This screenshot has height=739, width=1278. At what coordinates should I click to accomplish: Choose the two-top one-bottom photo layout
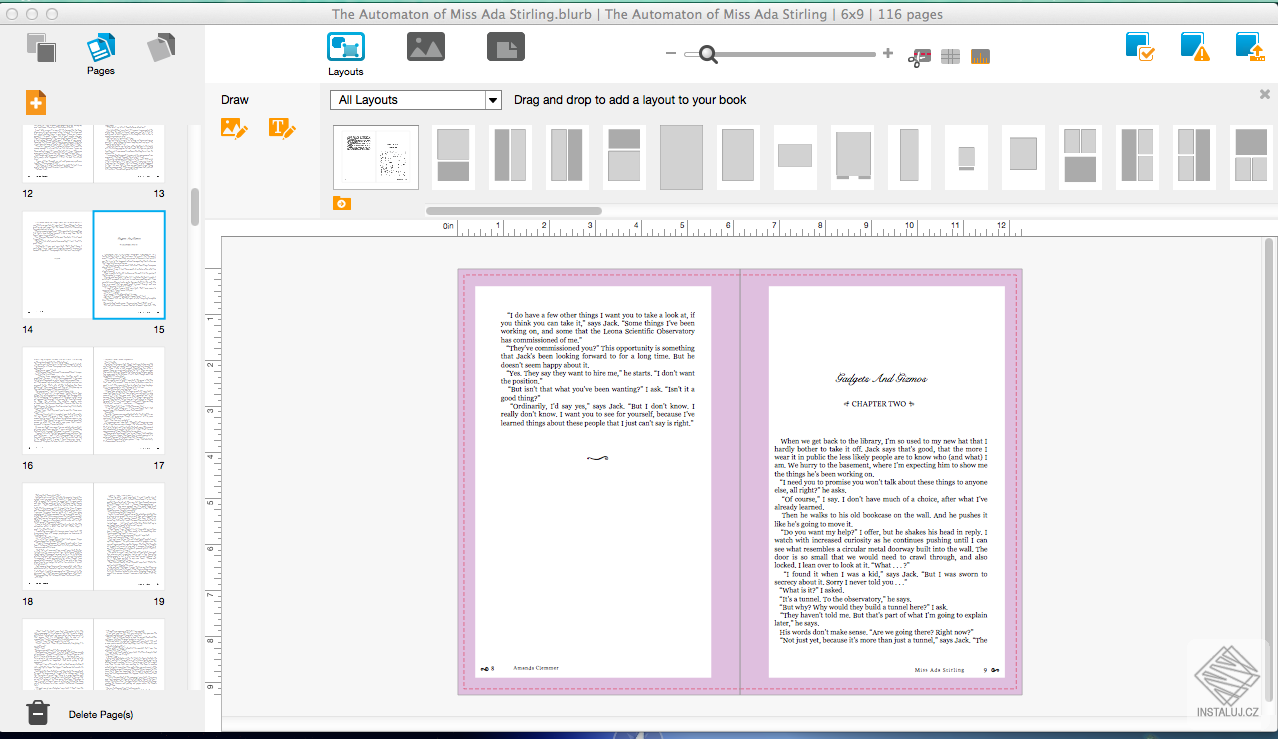pyautogui.click(x=1080, y=157)
